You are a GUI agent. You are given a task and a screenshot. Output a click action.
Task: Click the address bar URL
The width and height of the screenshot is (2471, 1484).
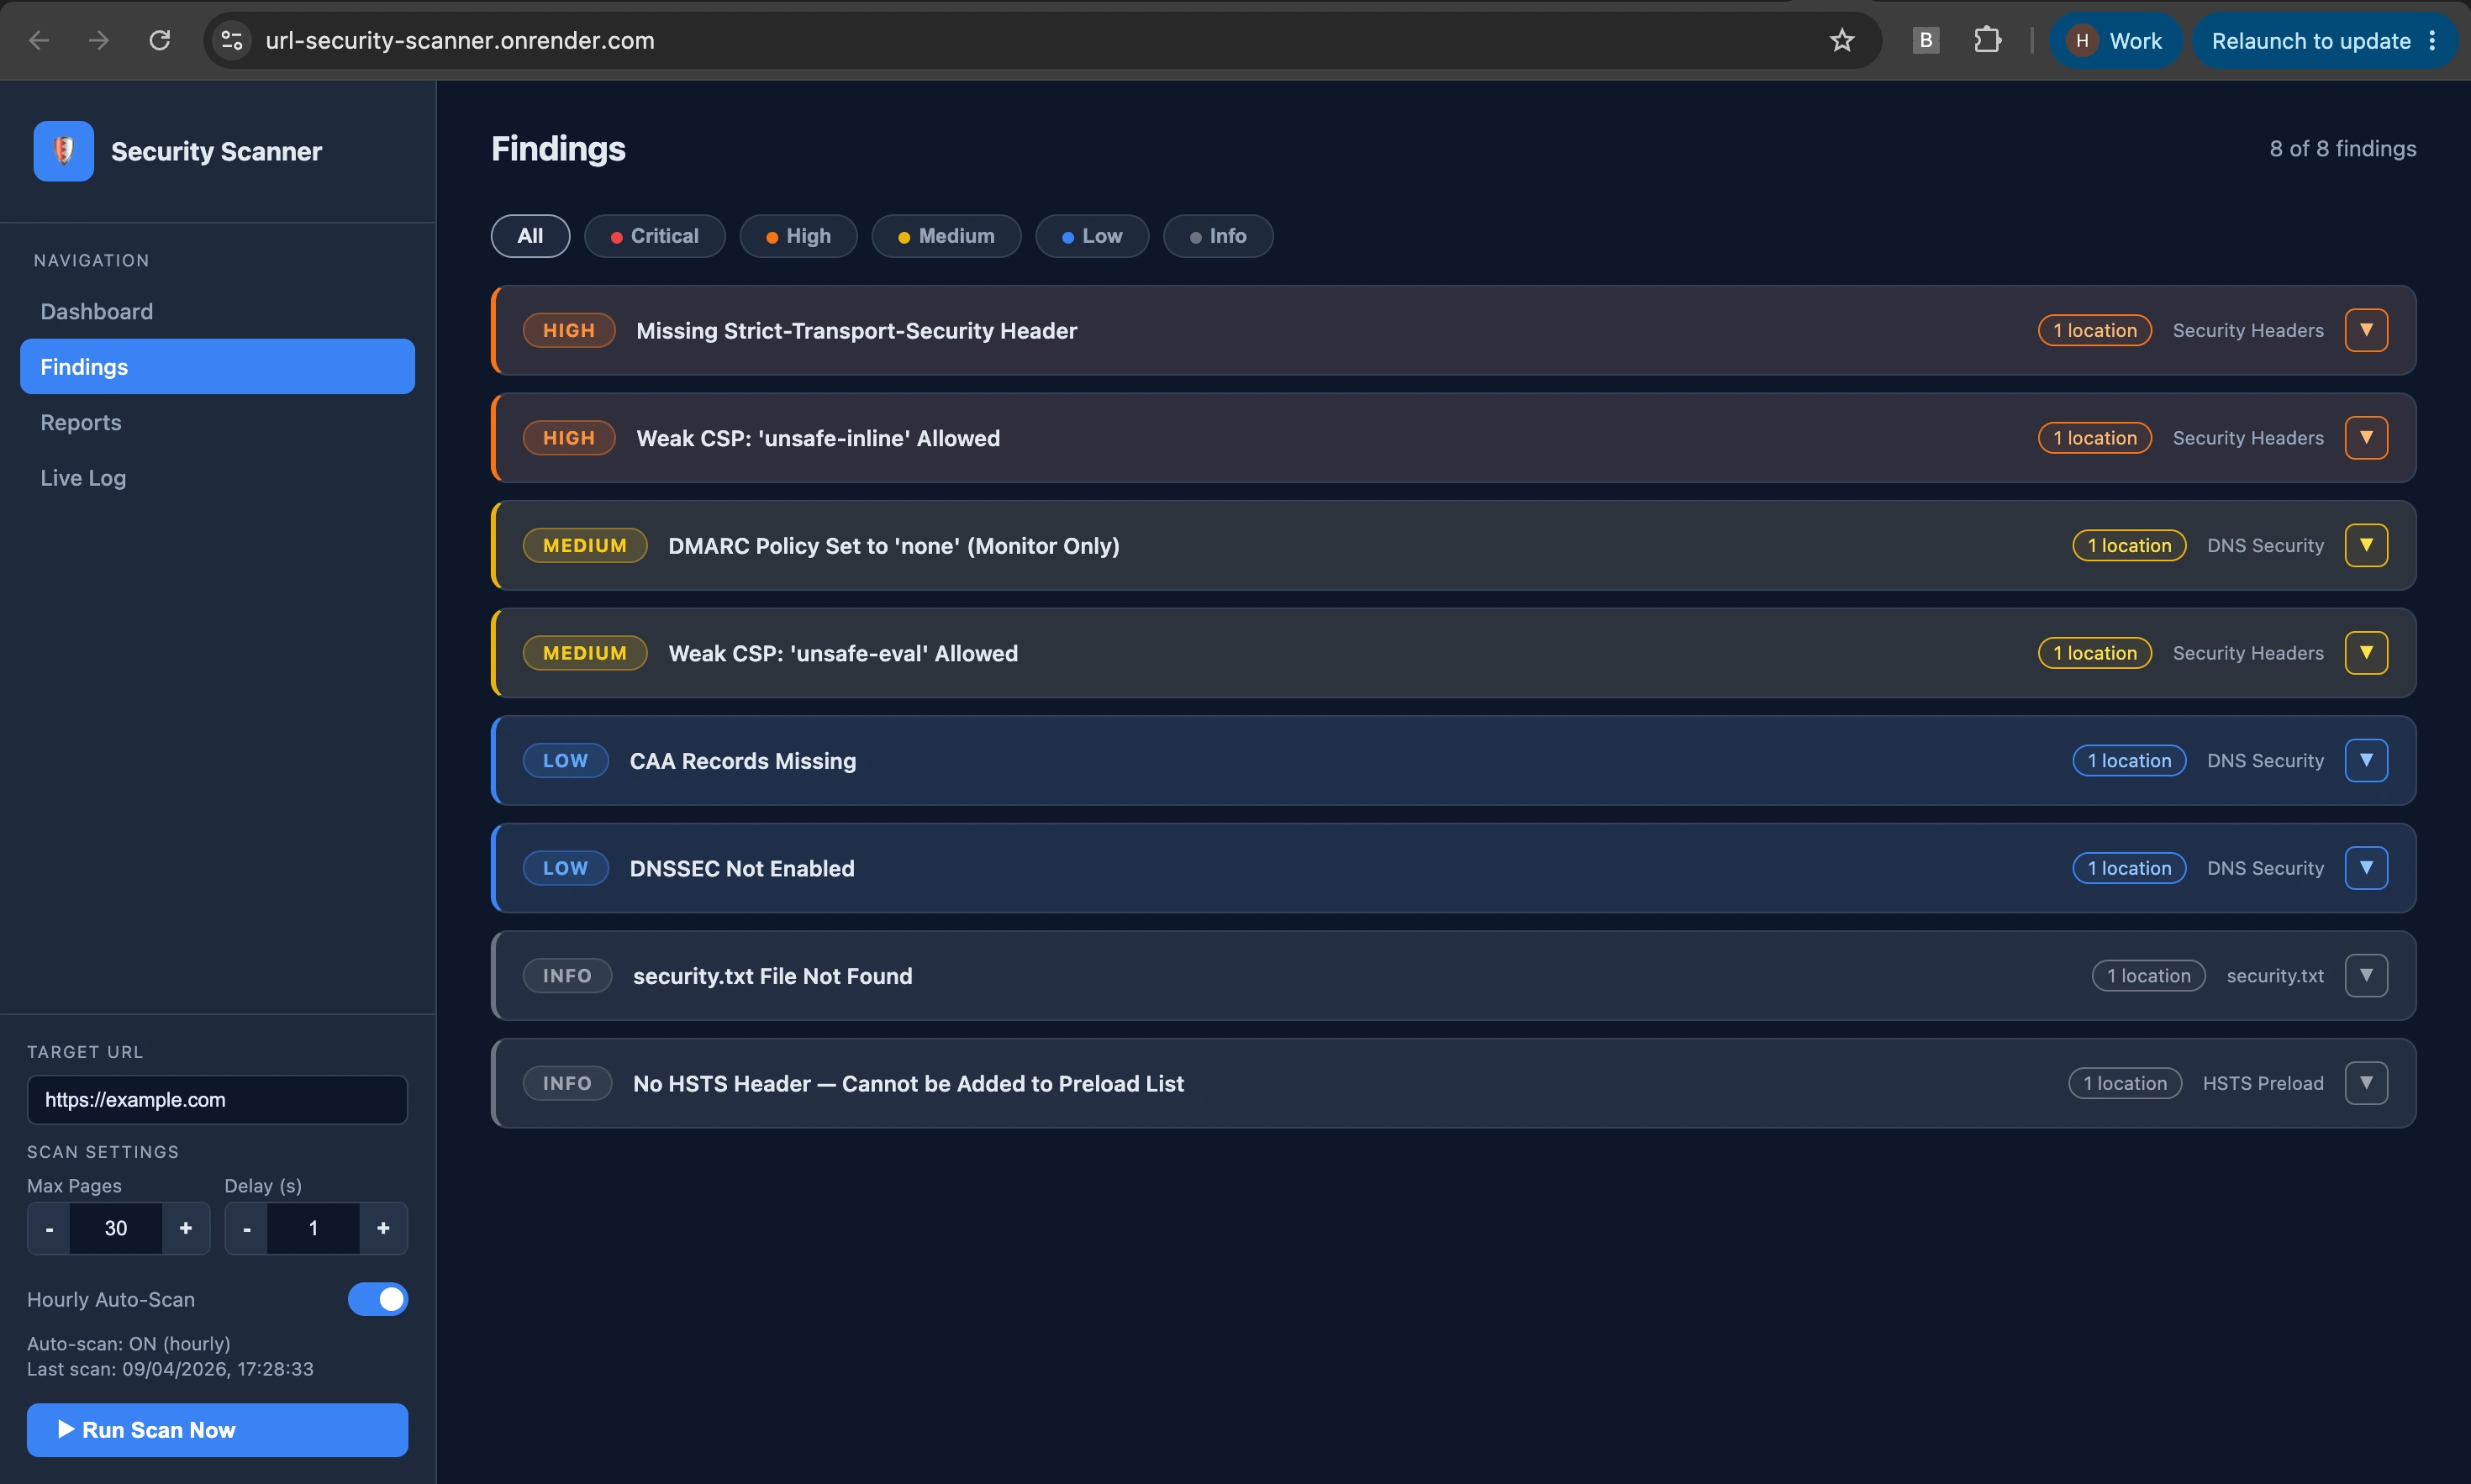pos(460,40)
